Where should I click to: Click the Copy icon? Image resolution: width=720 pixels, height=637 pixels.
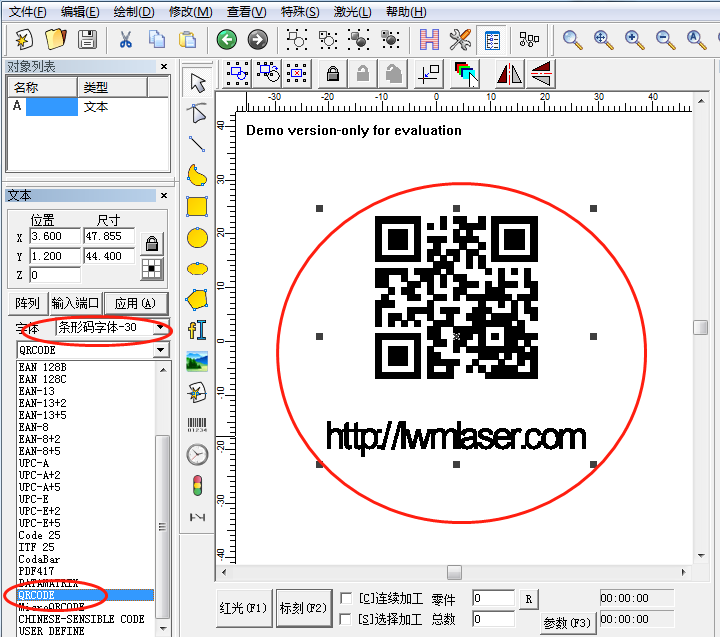tap(157, 39)
